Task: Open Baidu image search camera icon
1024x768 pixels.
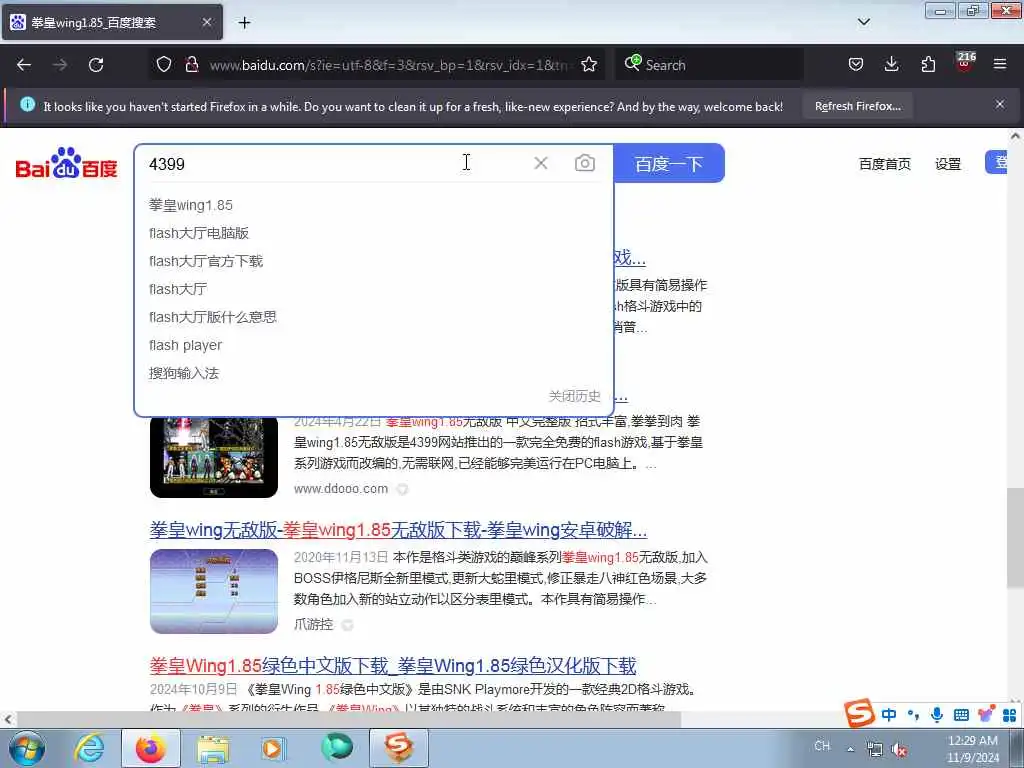Action: (584, 163)
